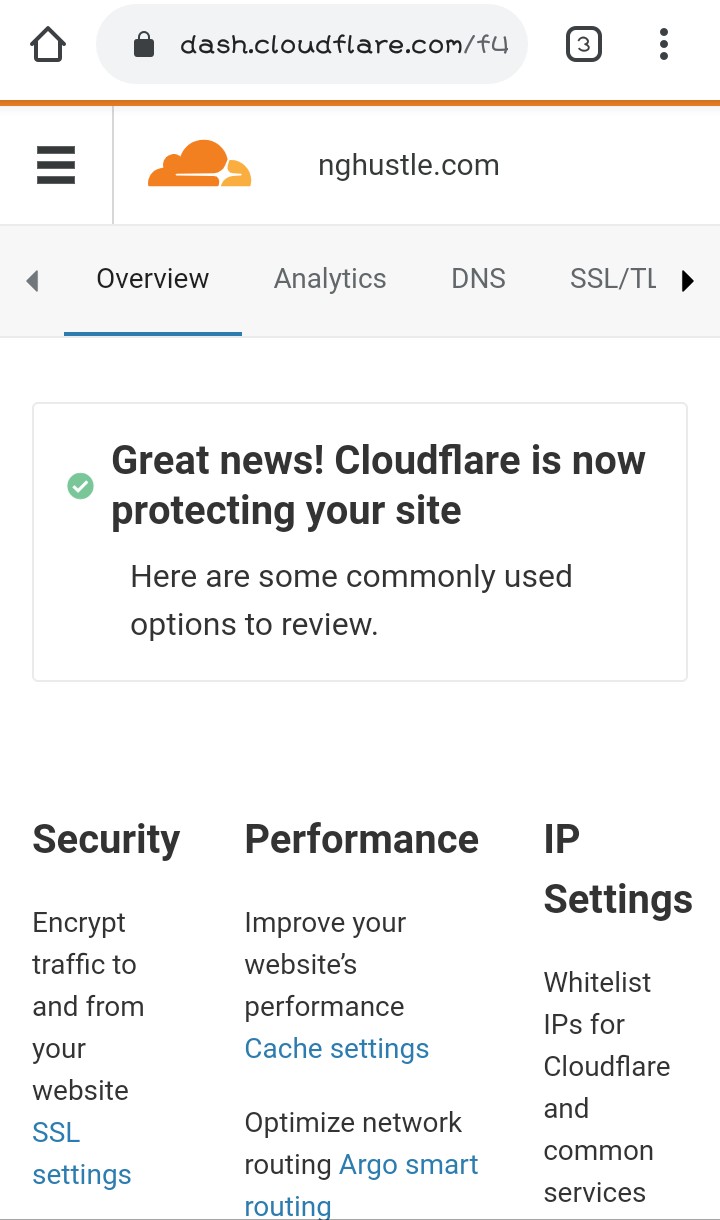This screenshot has height=1220, width=720.
Task: Click the 'Great news!' notification heading
Action: [x=378, y=485]
